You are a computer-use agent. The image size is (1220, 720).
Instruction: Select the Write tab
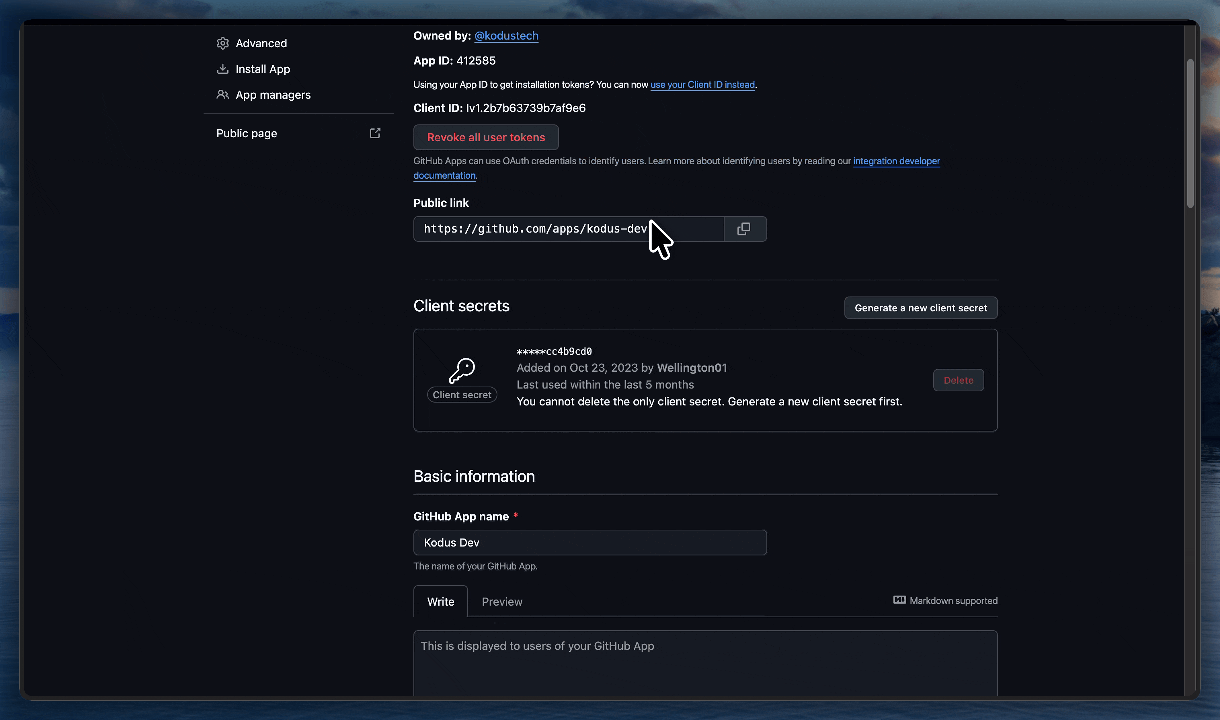pos(440,602)
